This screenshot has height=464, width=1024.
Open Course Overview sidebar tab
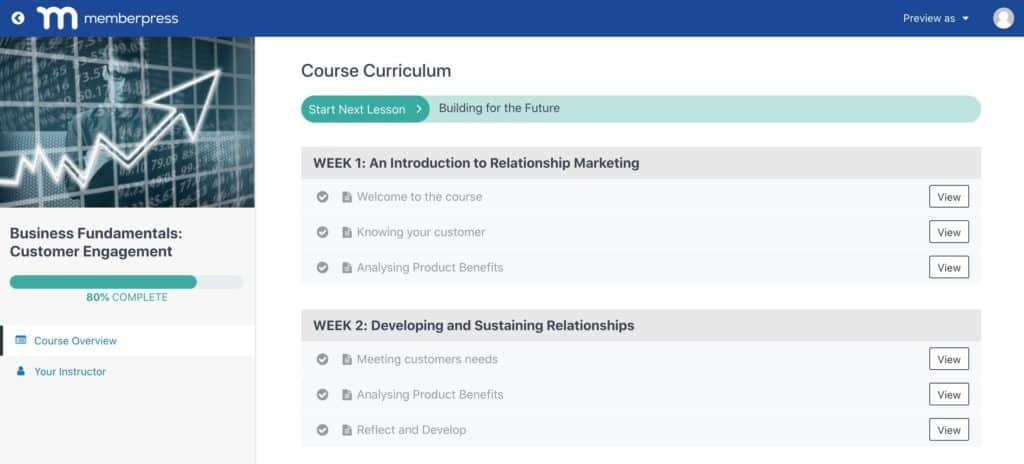tap(127, 340)
